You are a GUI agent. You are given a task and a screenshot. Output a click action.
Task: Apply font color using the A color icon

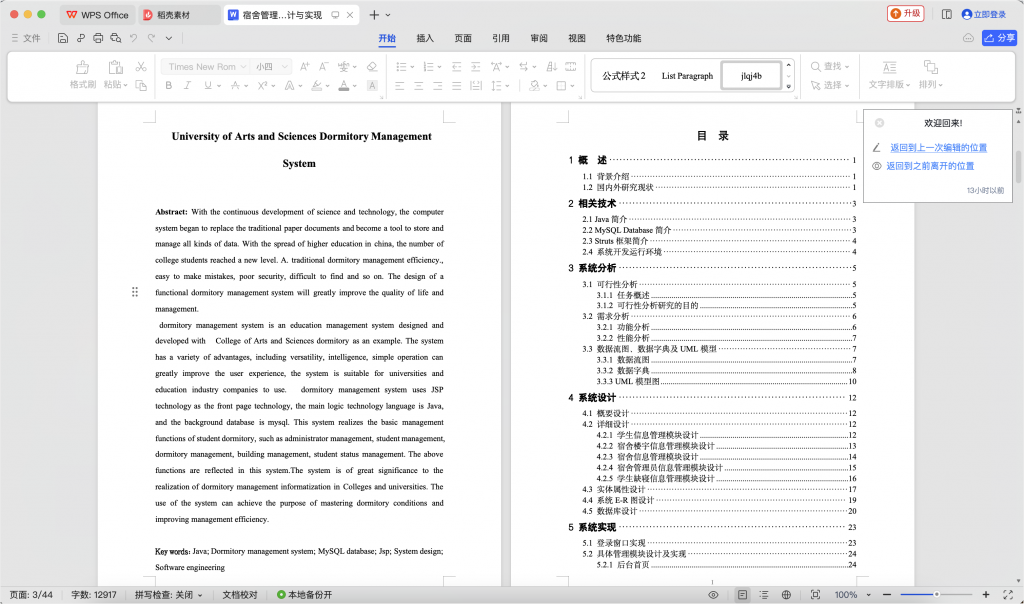[x=343, y=85]
